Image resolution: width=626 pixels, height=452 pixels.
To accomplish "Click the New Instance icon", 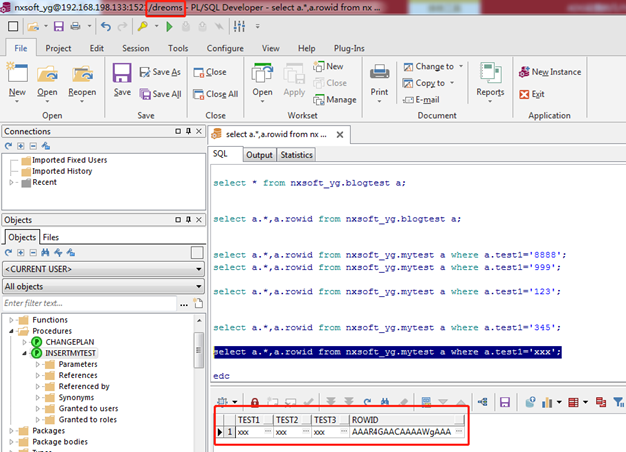I will (549, 72).
